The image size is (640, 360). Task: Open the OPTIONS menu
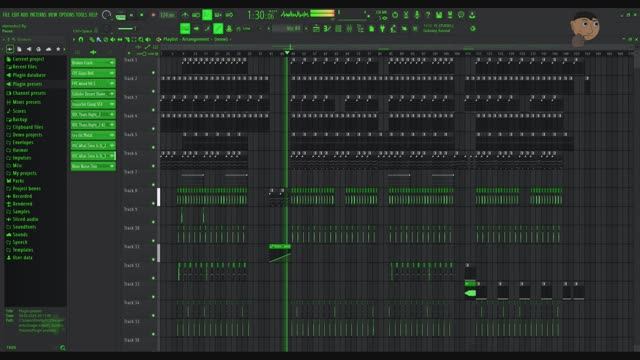(67, 15)
